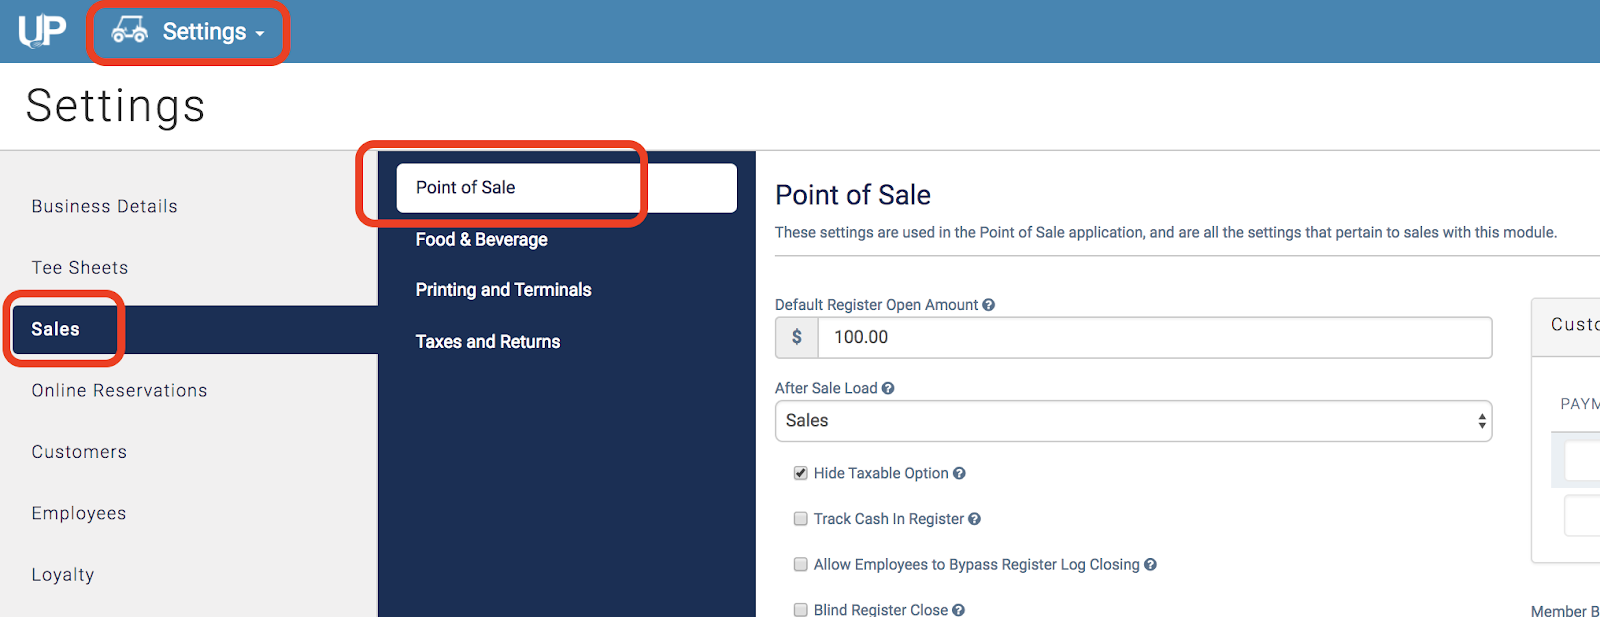The image size is (1600, 617).
Task: Check Allow Employees to Bypass Register Log Closing
Action: [800, 564]
